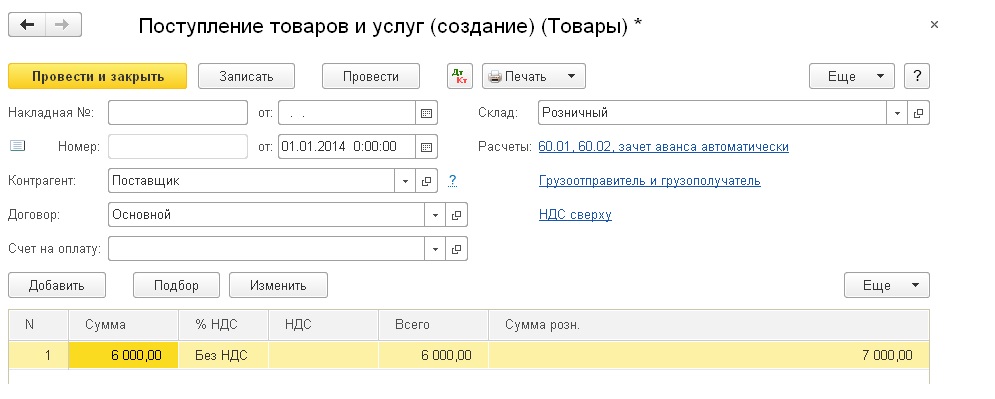Open Склад Розничный in new form

(918, 113)
